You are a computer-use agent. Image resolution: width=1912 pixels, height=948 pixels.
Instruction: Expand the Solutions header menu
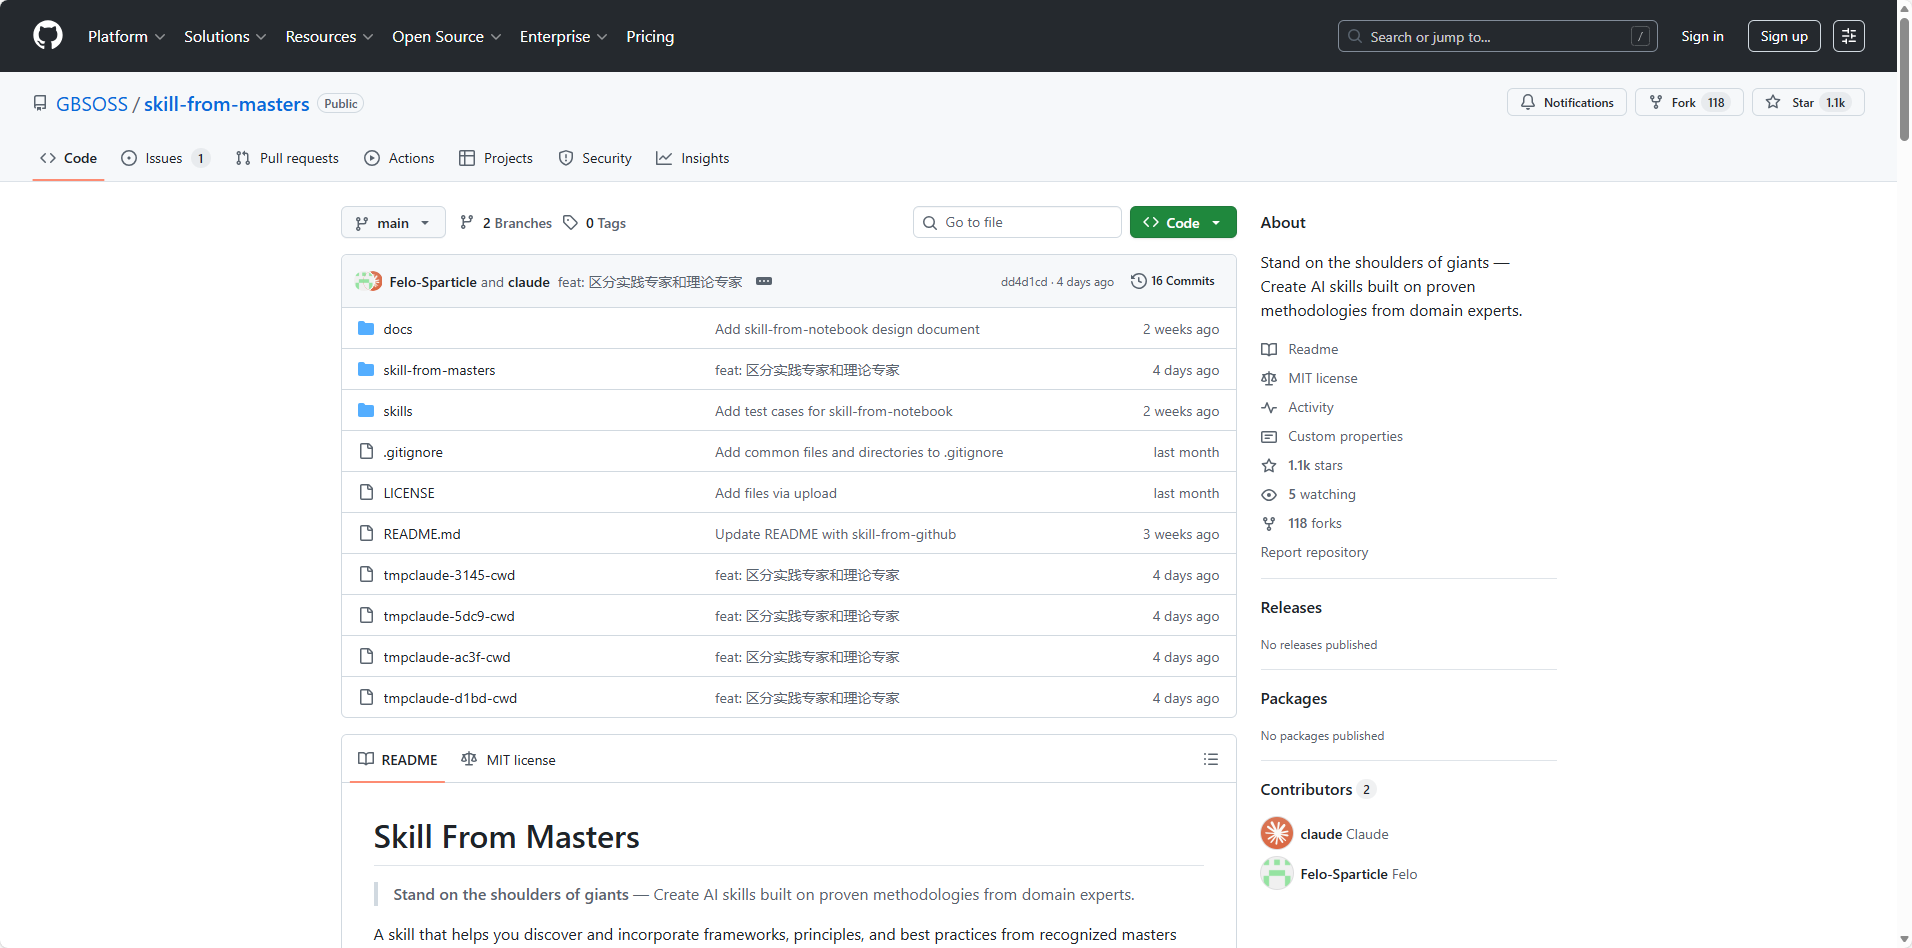point(225,37)
